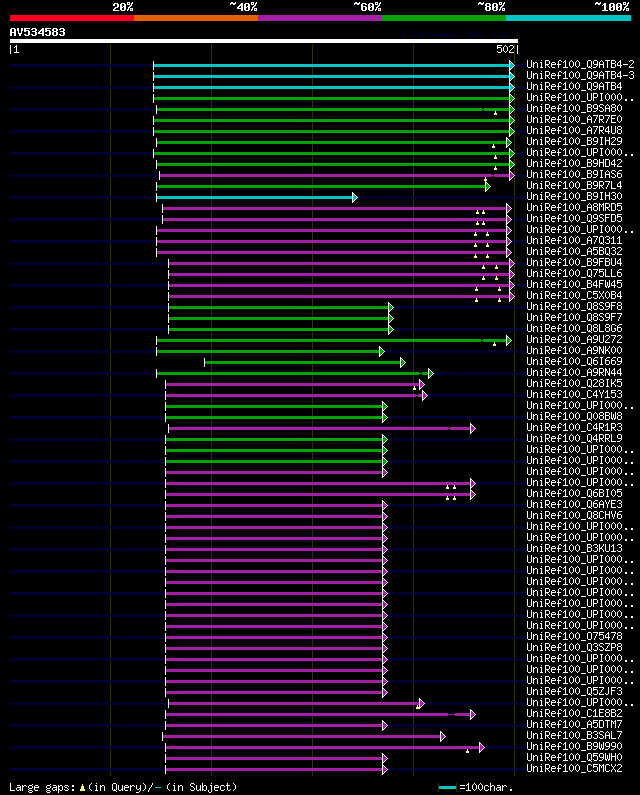Screen dimensions: 640x795
Task: Click the purple alignment bar for UniRef100_O75478
Action: click(x=274, y=637)
